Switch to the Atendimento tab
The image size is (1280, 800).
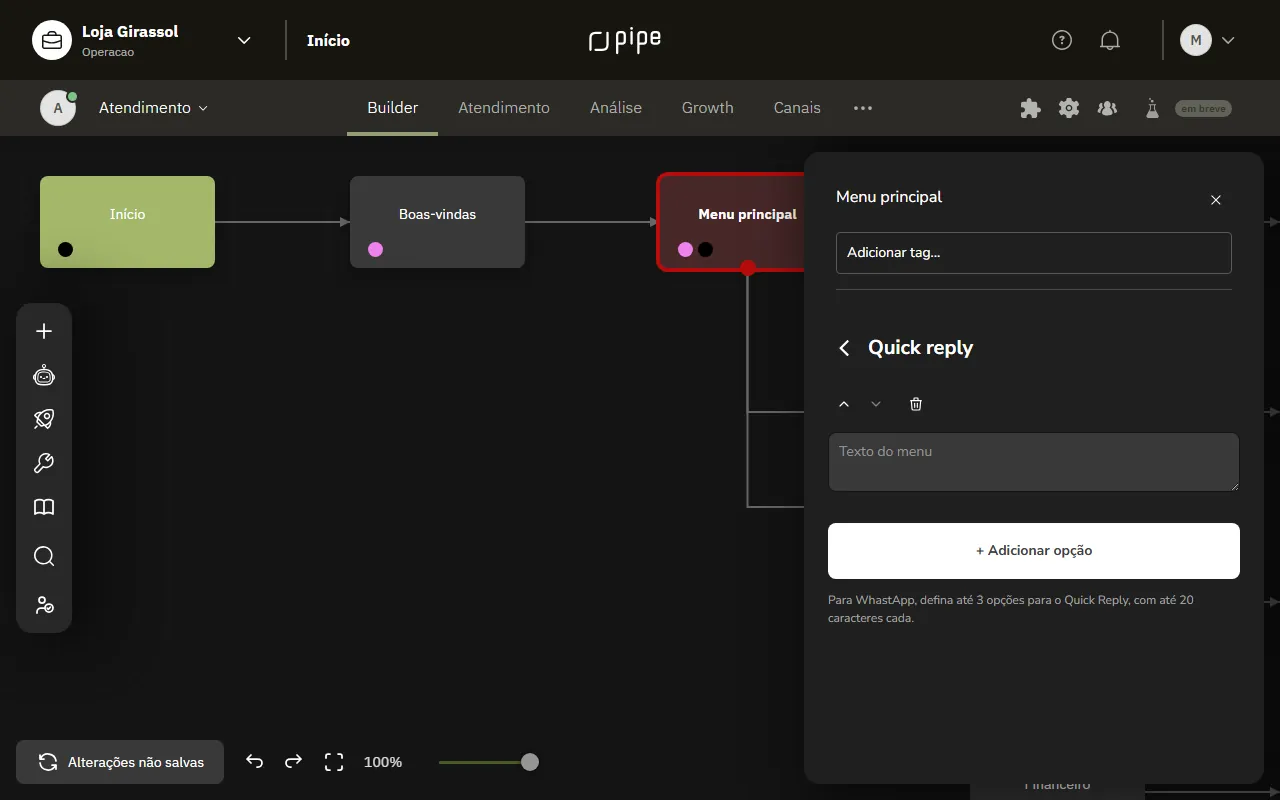pyautogui.click(x=504, y=108)
